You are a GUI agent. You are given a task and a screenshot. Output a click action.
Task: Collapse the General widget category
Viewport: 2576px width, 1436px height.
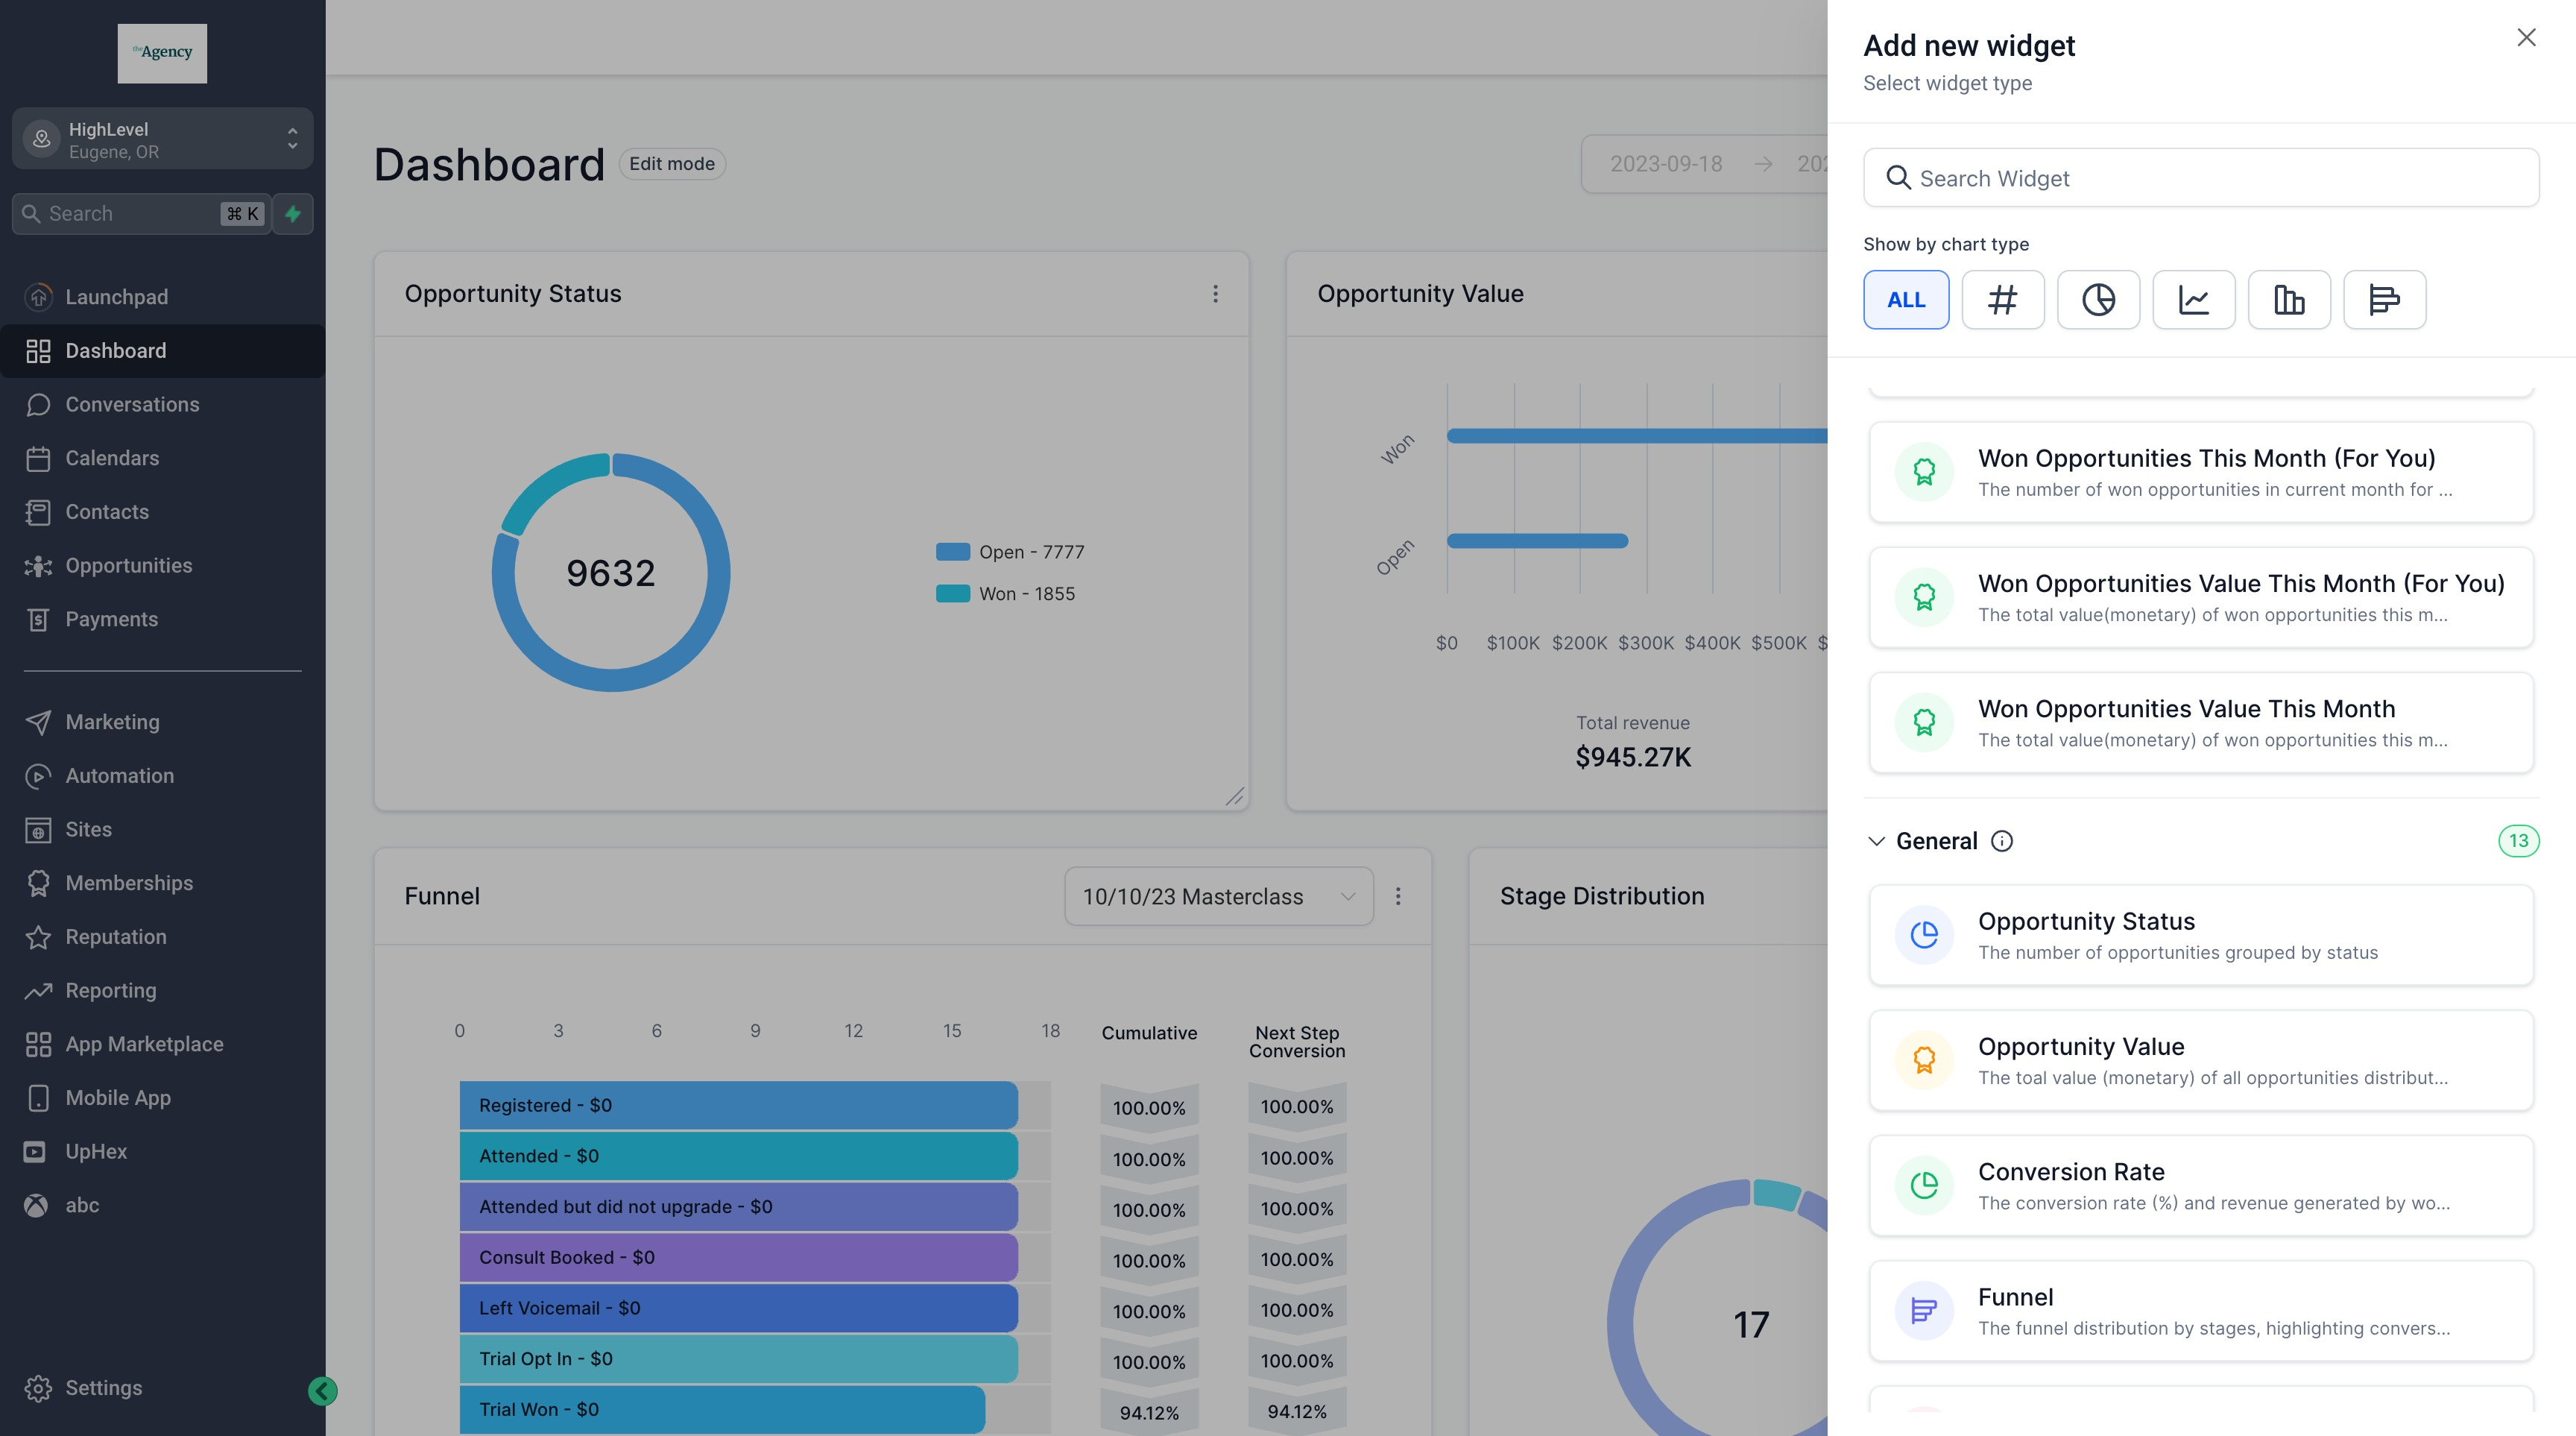(x=1877, y=841)
